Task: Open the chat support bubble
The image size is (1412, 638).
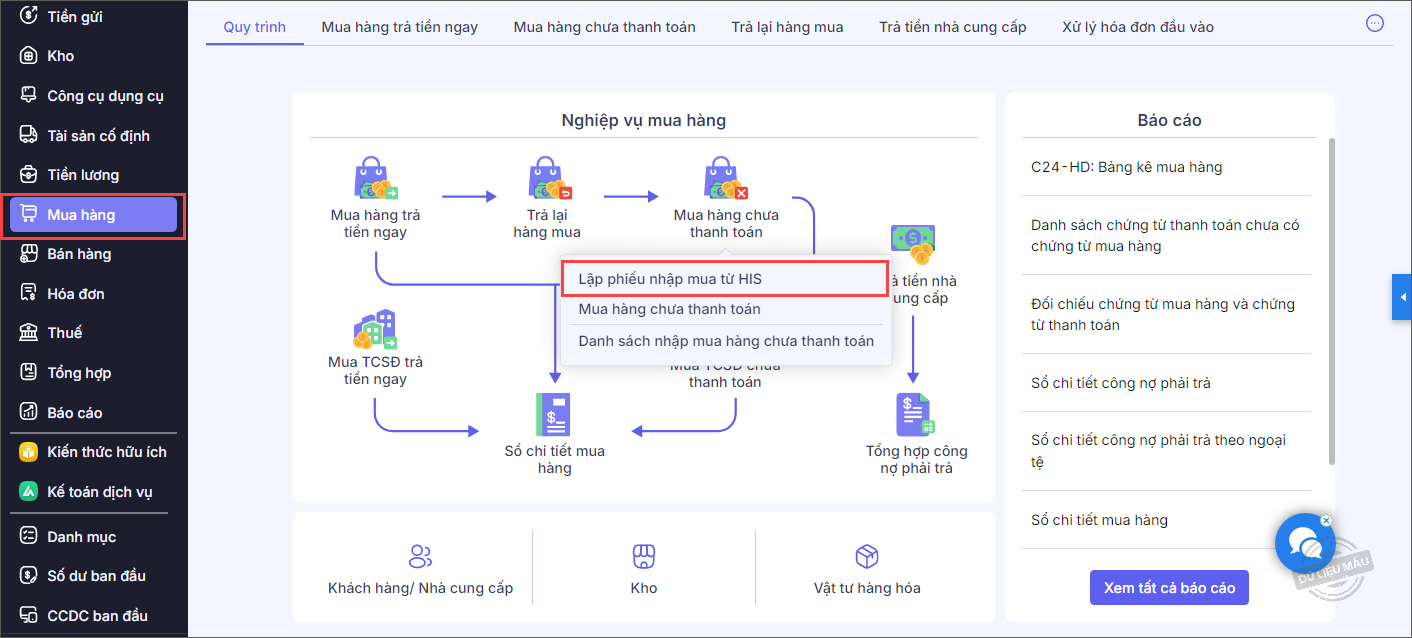Action: coord(1306,544)
